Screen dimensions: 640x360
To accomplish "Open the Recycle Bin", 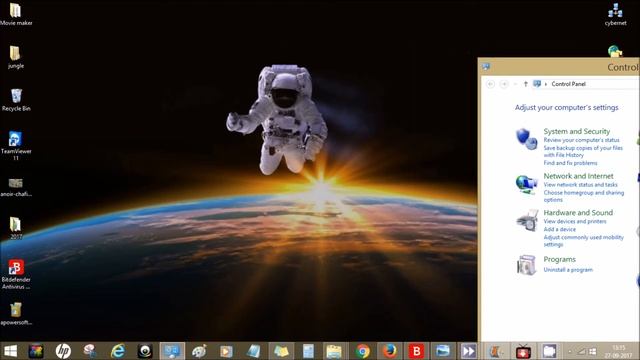I will click(x=16, y=100).
